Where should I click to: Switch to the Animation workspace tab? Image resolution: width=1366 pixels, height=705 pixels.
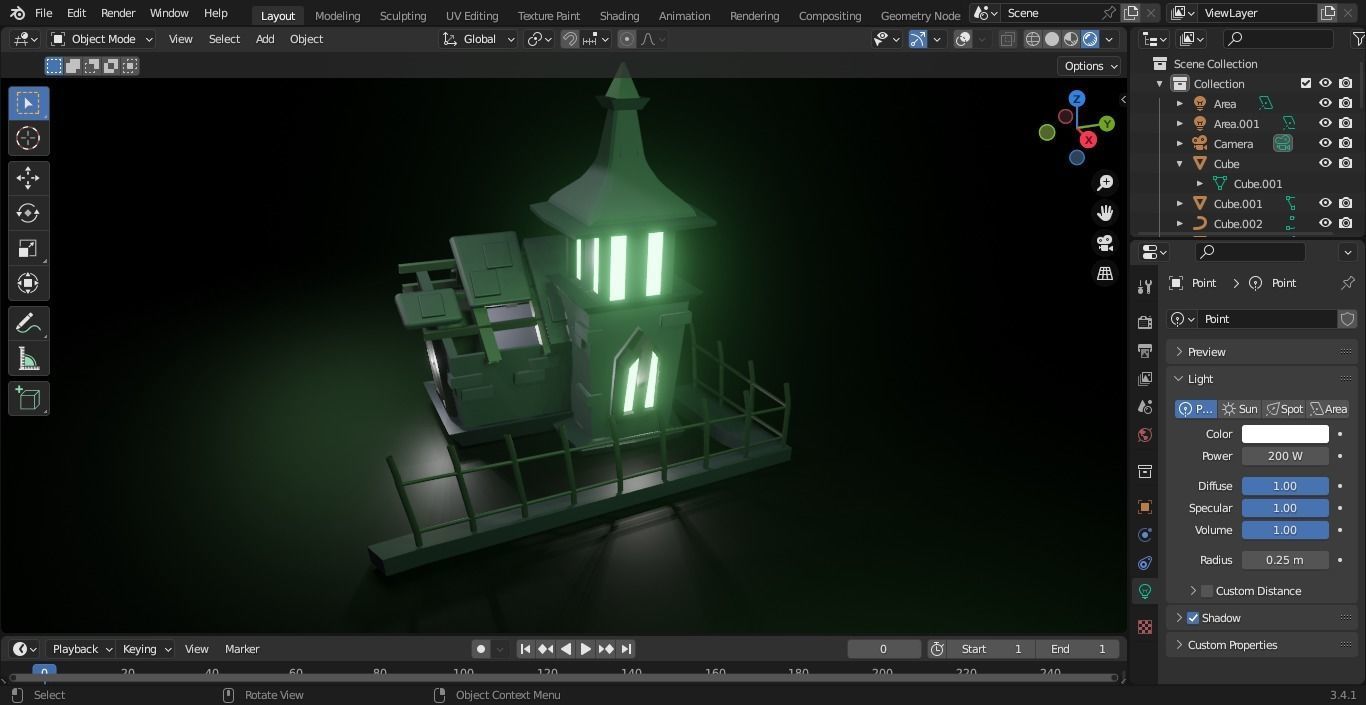684,16
